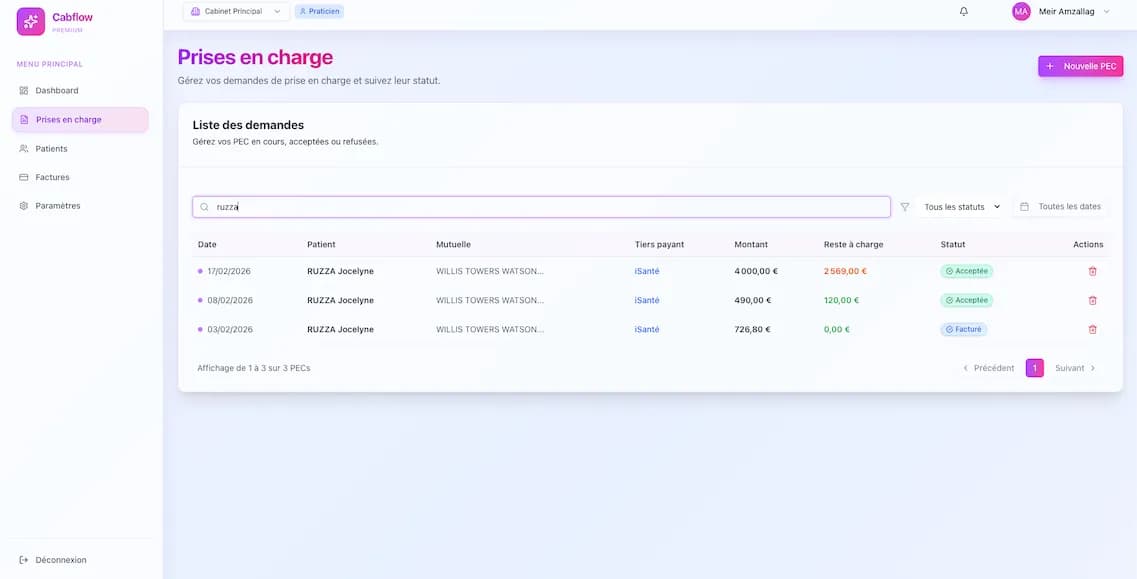
Task: Click WILLIS TOWERS WATSON in 17/02/2026 row
Action: 489,271
